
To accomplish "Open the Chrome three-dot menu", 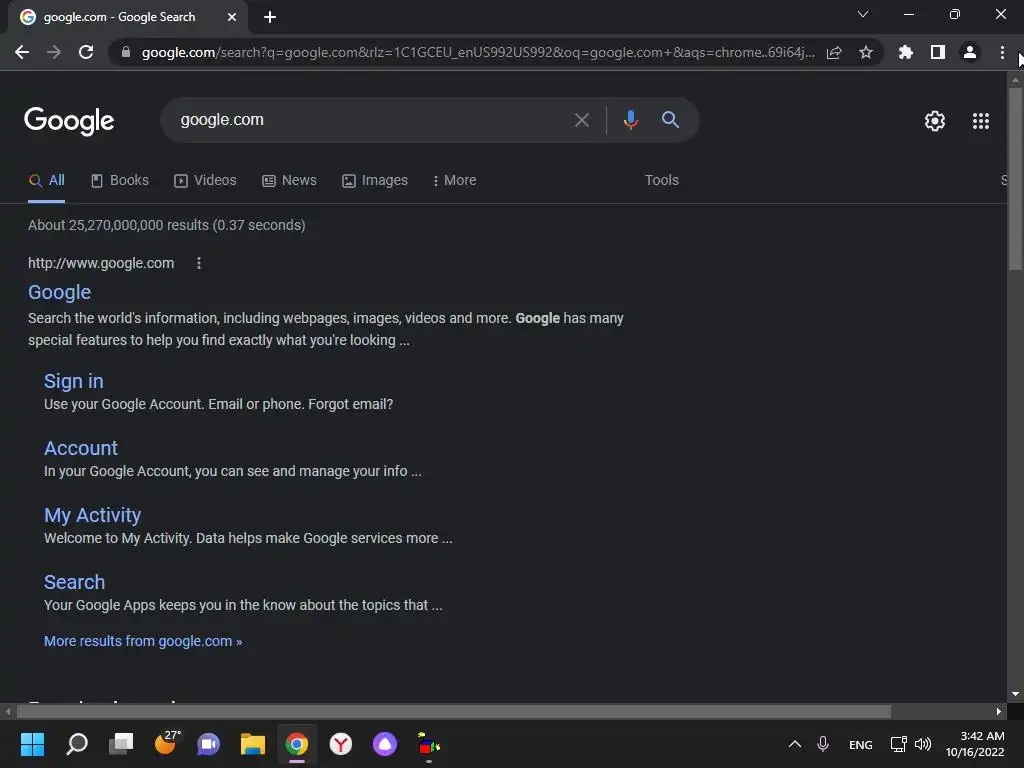I will (x=1002, y=52).
